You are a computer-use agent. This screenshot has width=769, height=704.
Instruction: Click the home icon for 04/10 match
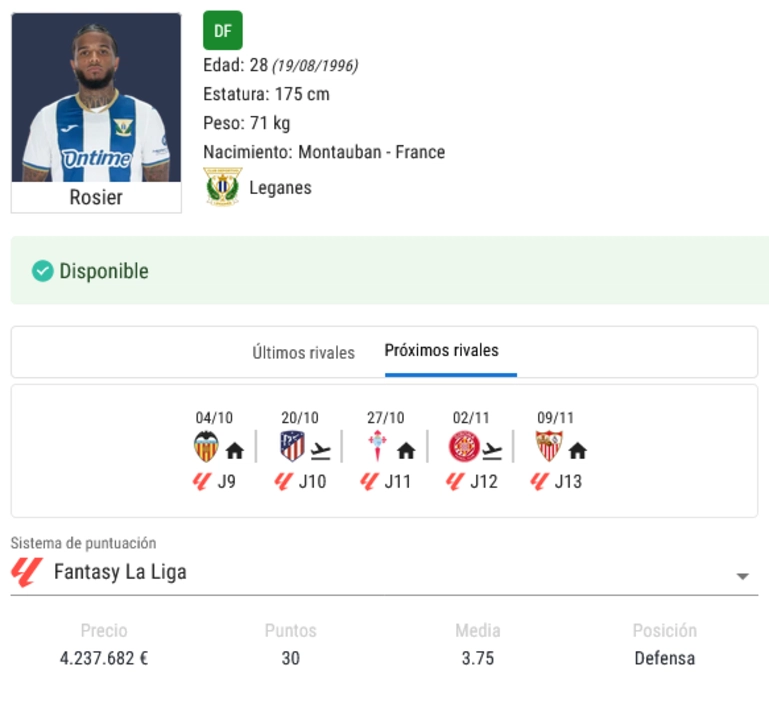coord(235,450)
